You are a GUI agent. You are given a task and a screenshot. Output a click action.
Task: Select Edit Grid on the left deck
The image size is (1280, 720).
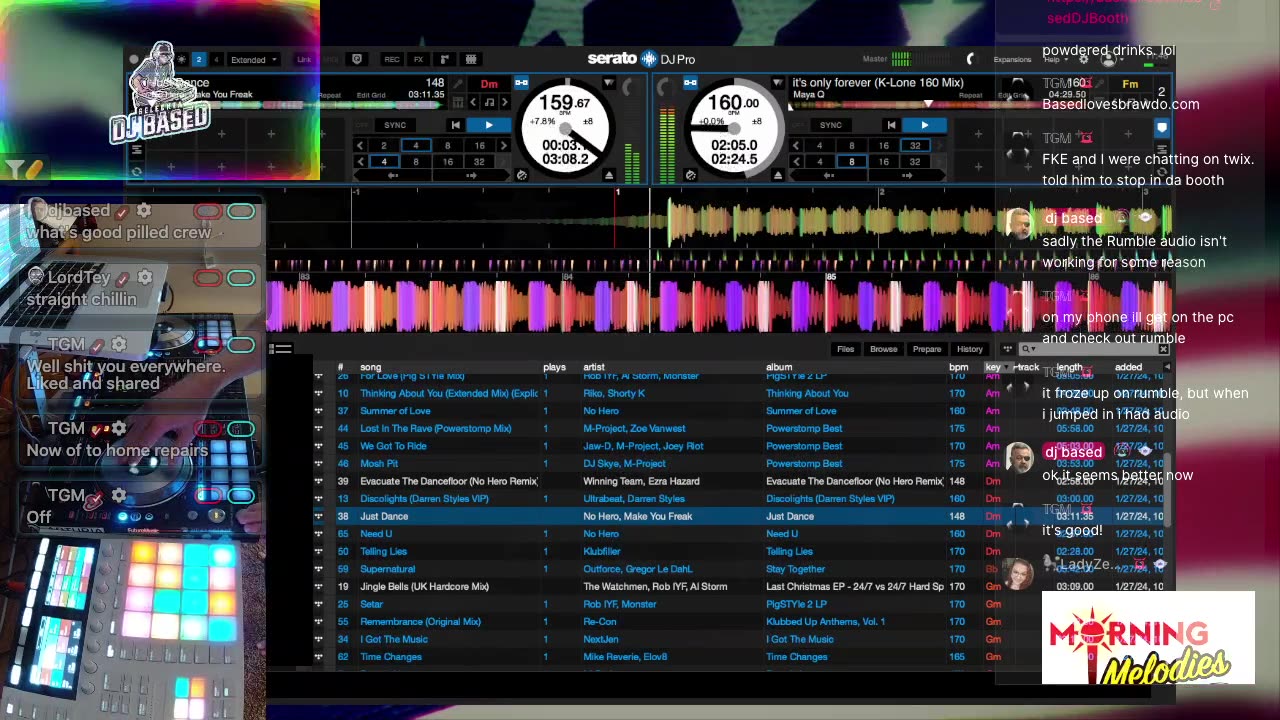(371, 95)
